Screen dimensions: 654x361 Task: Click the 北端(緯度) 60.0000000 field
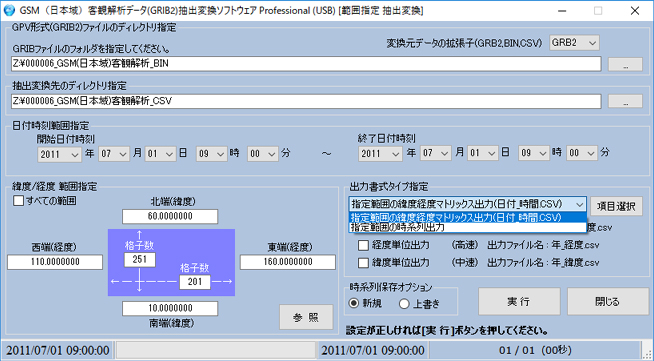(x=170, y=216)
